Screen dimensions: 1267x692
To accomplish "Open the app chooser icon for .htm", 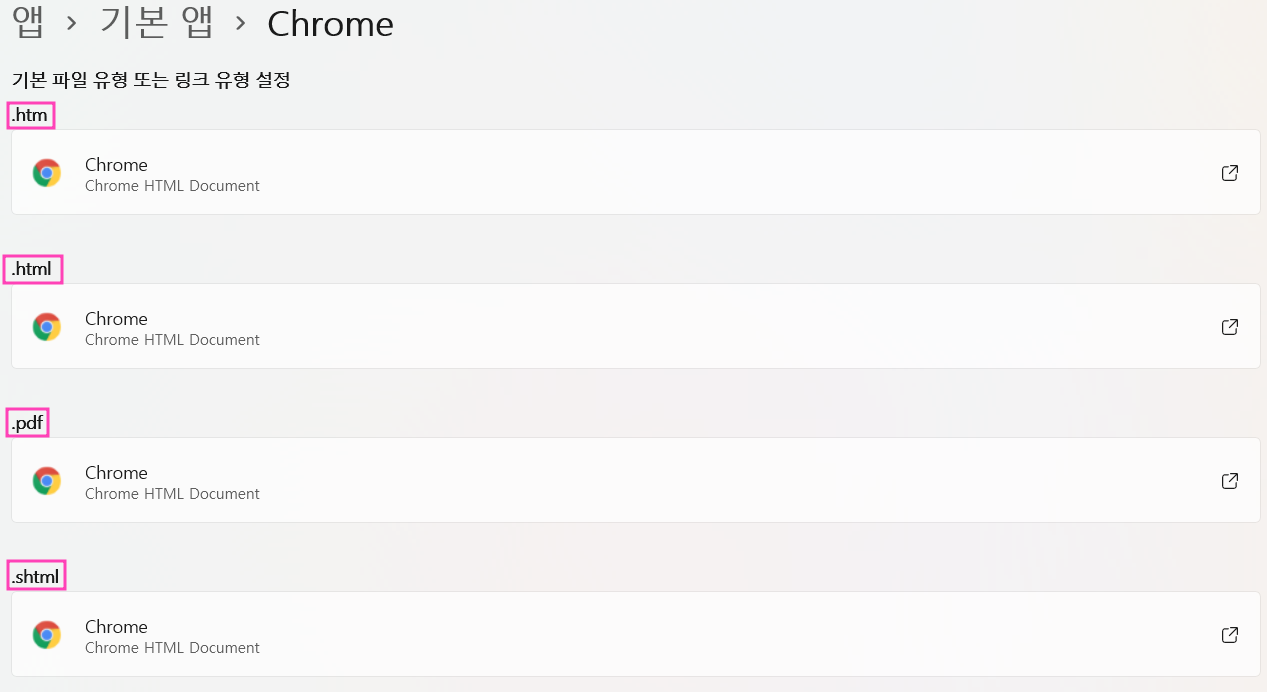I will click(1230, 173).
